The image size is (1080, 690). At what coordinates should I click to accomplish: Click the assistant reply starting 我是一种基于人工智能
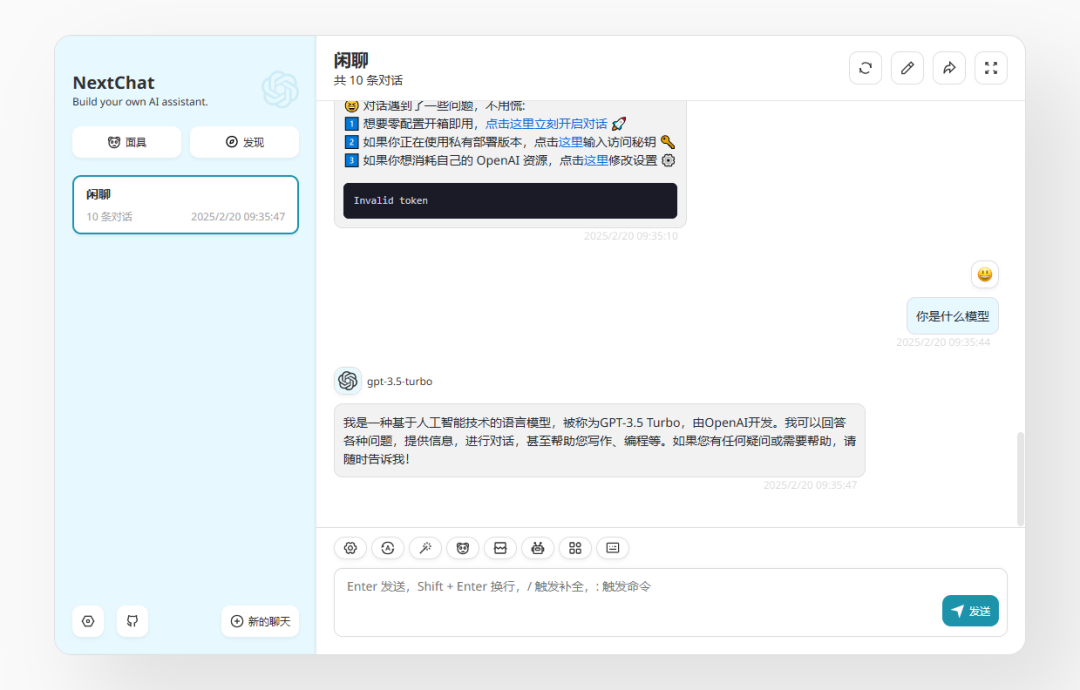pyautogui.click(x=599, y=441)
